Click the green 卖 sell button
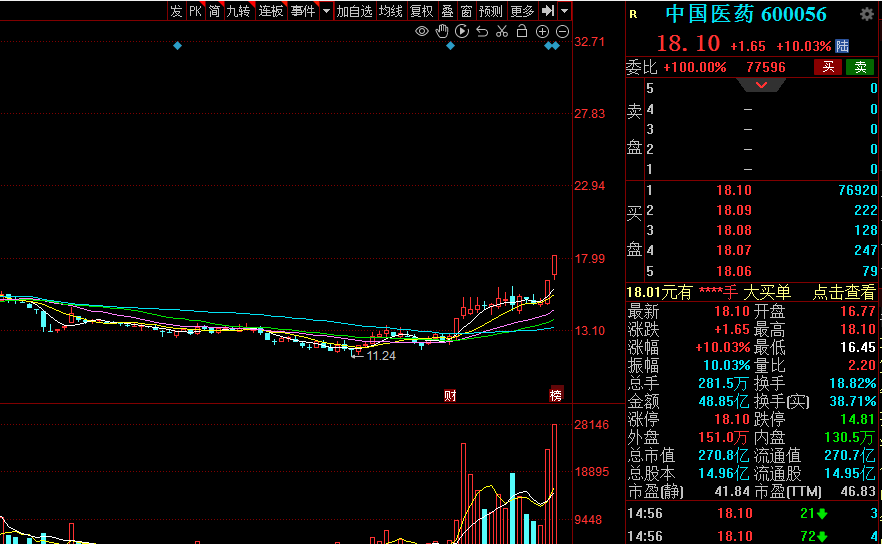Screen dimensions: 882x544 [860, 68]
